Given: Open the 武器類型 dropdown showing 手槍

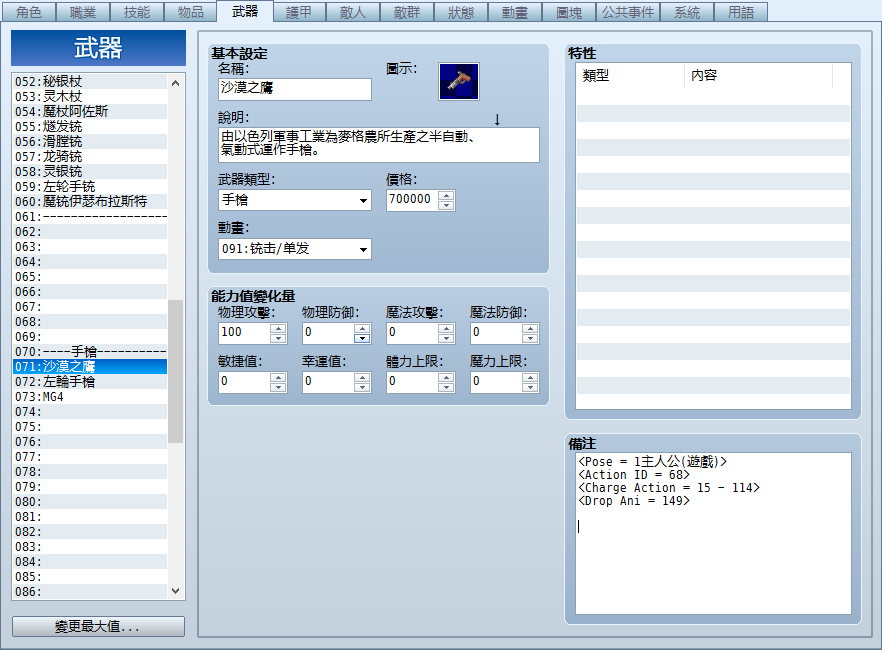Looking at the screenshot, I should coord(295,200).
